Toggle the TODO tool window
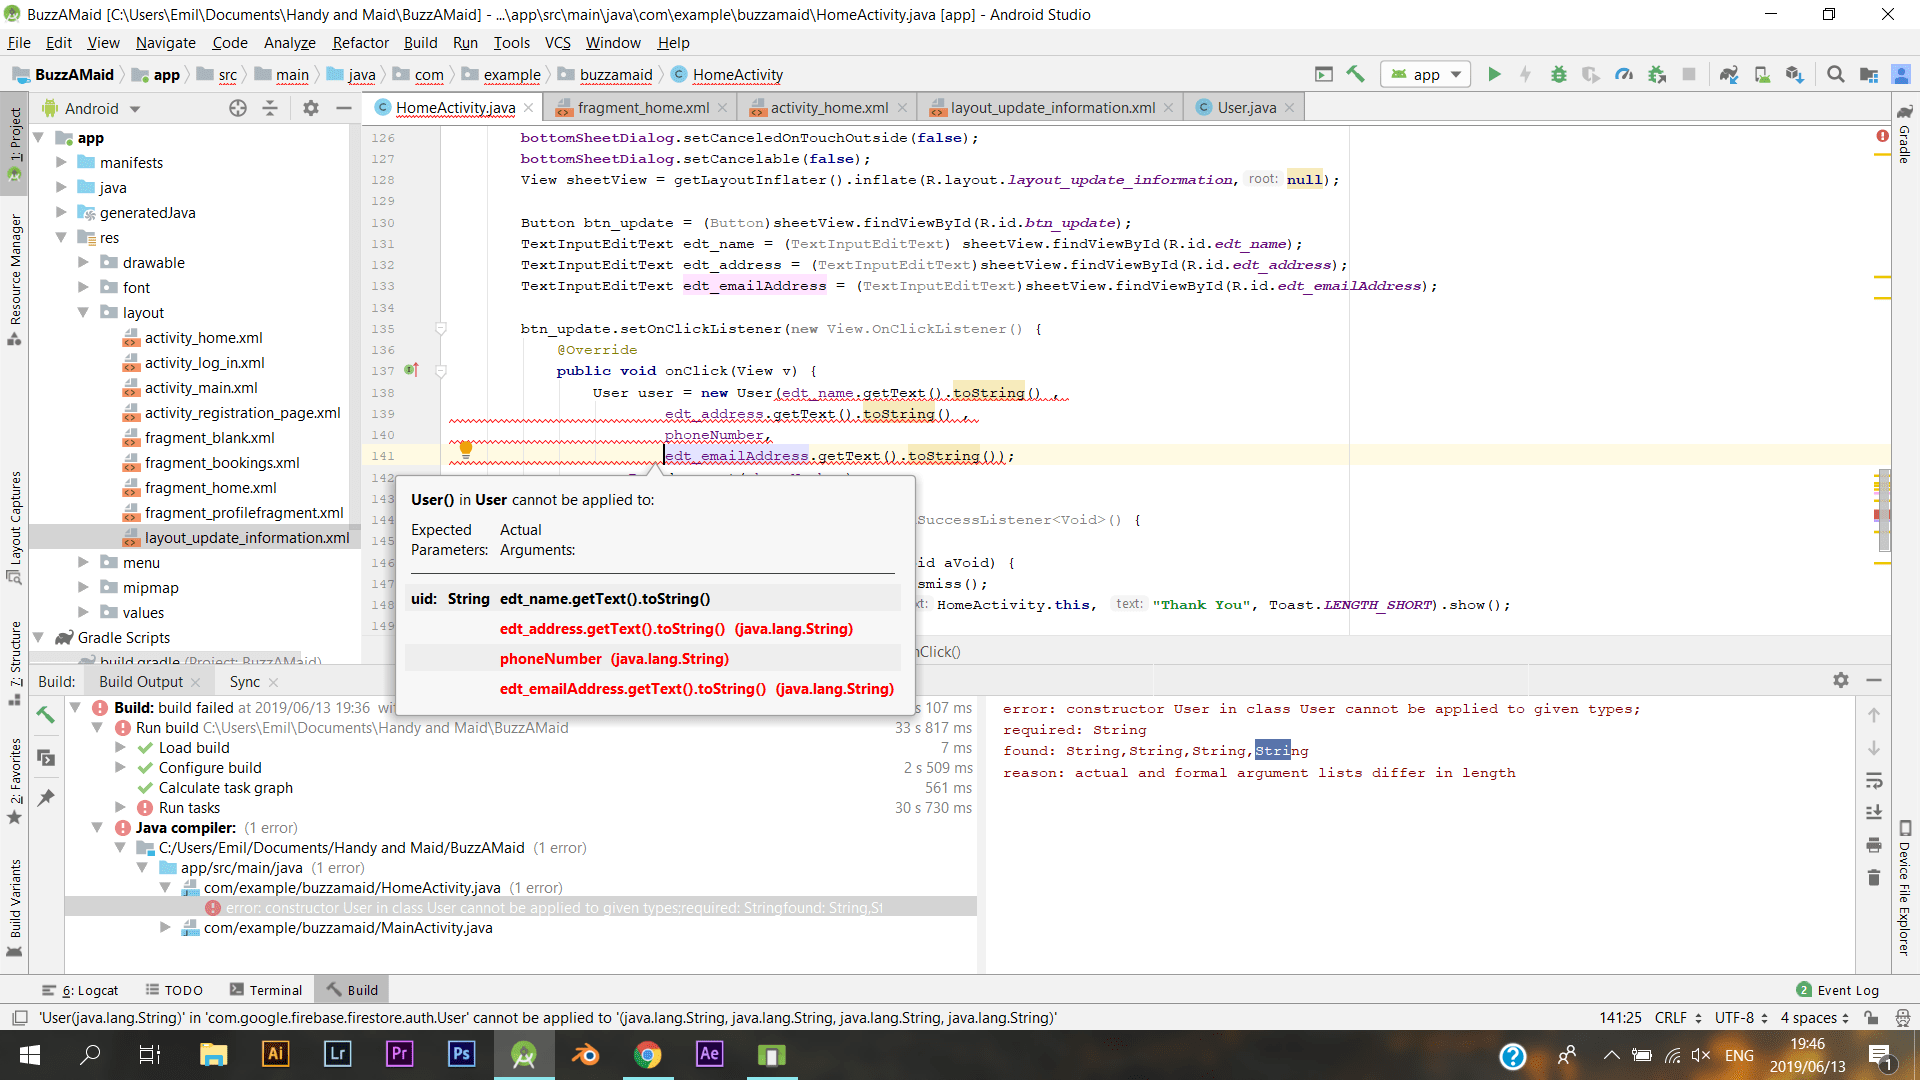 174,990
